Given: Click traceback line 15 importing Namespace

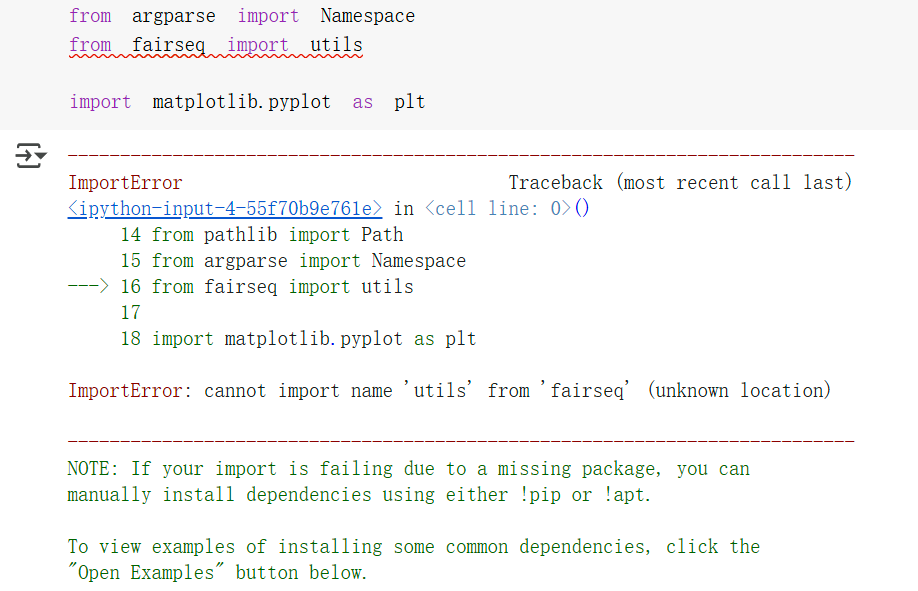Looking at the screenshot, I should (x=308, y=260).
